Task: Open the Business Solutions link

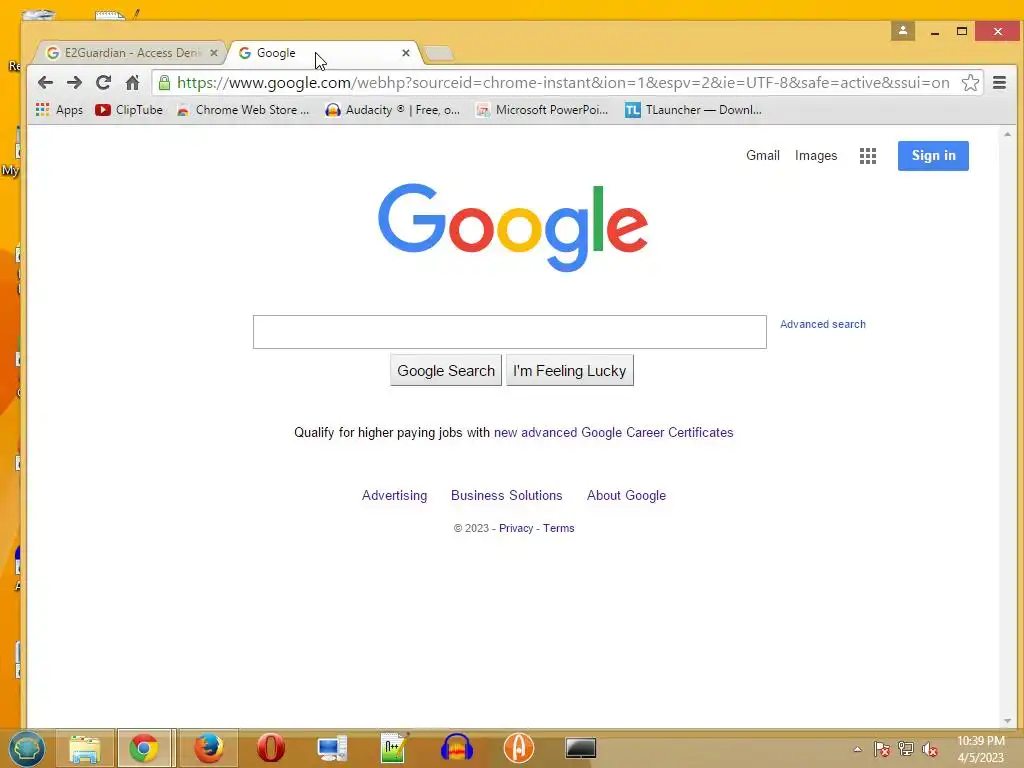Action: point(506,495)
